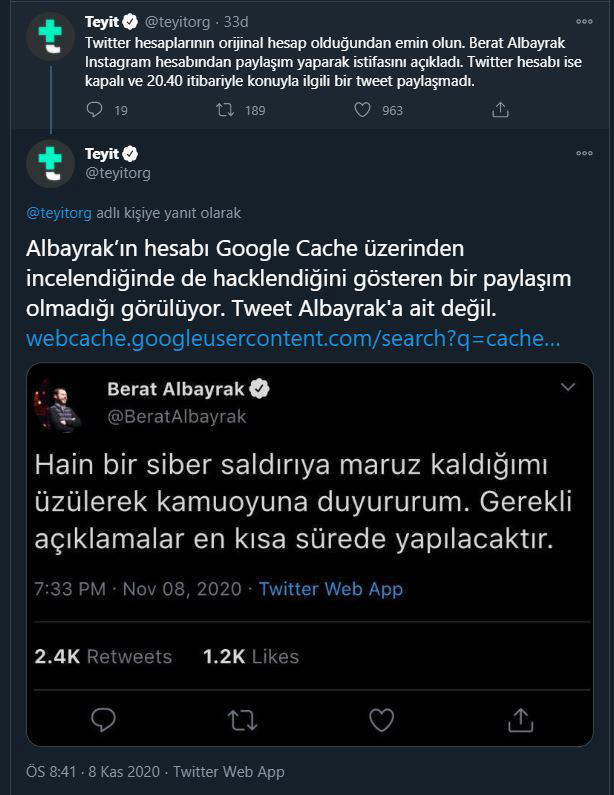View the 2.4K Retweets list
Screen dimensions: 614x795
click(103, 656)
